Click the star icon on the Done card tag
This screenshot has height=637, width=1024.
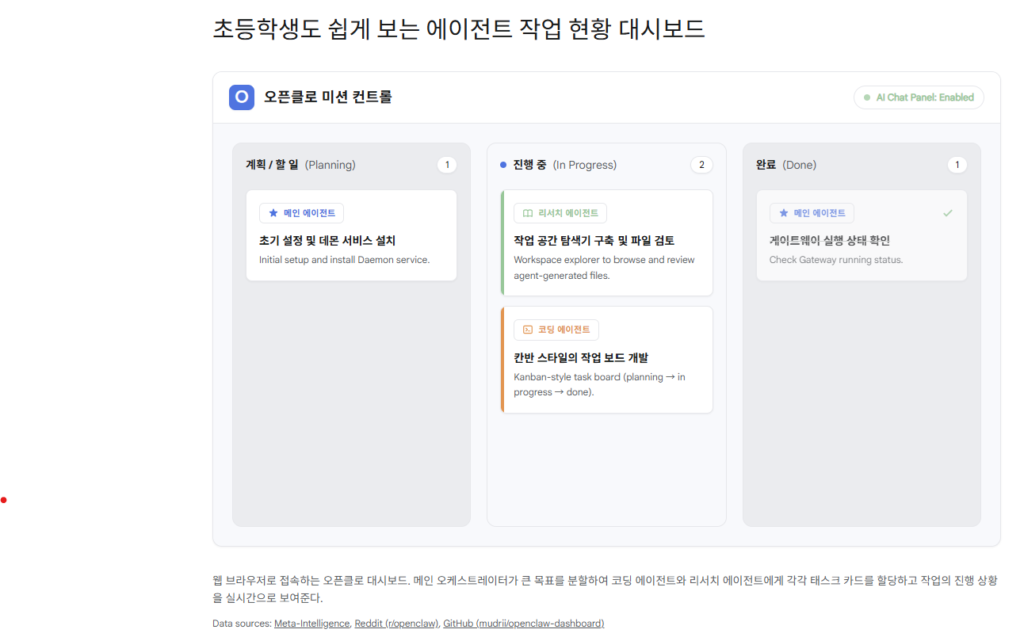tap(784, 213)
